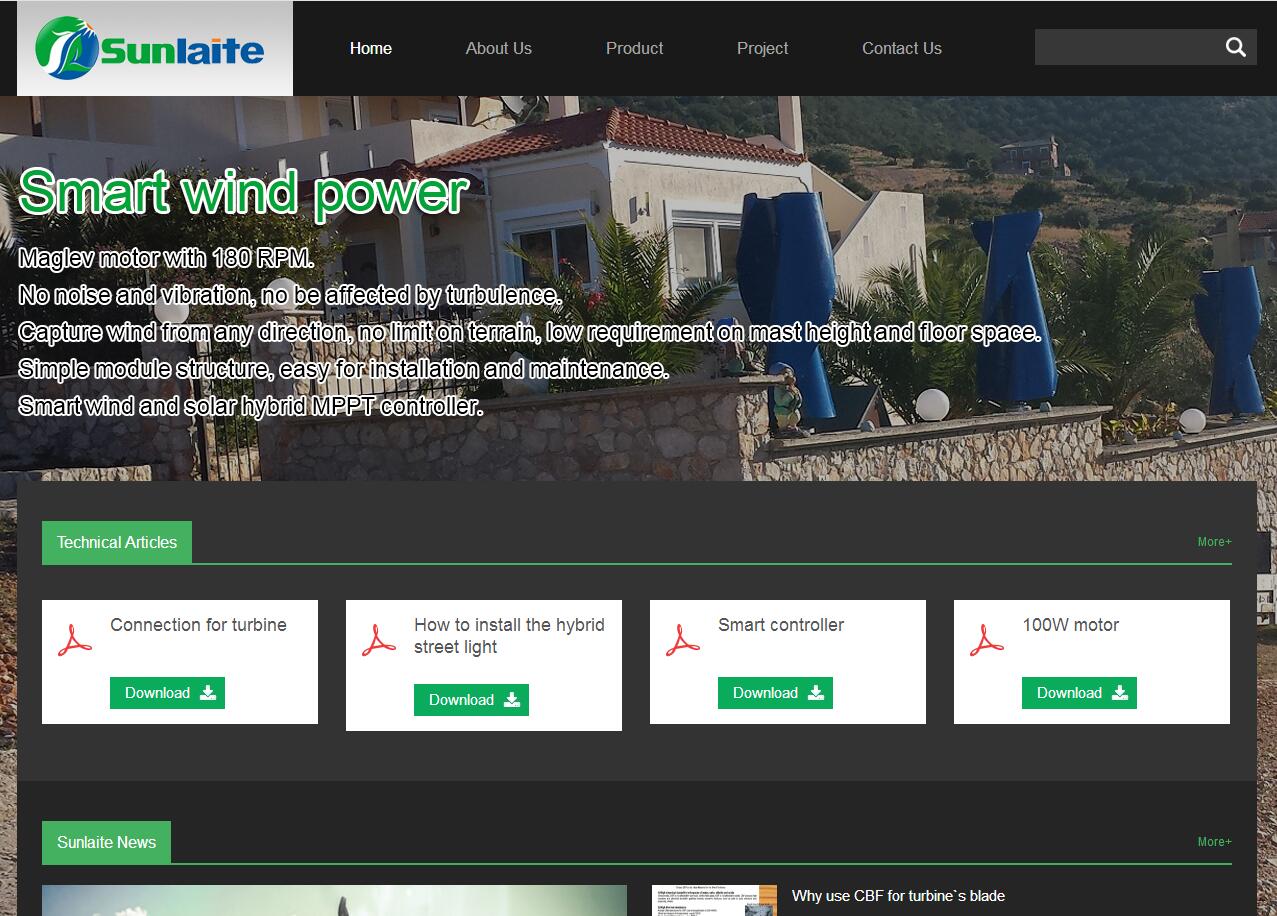This screenshot has height=916, width=1277.
Task: Click the search magnifier icon
Action: click(x=1235, y=47)
